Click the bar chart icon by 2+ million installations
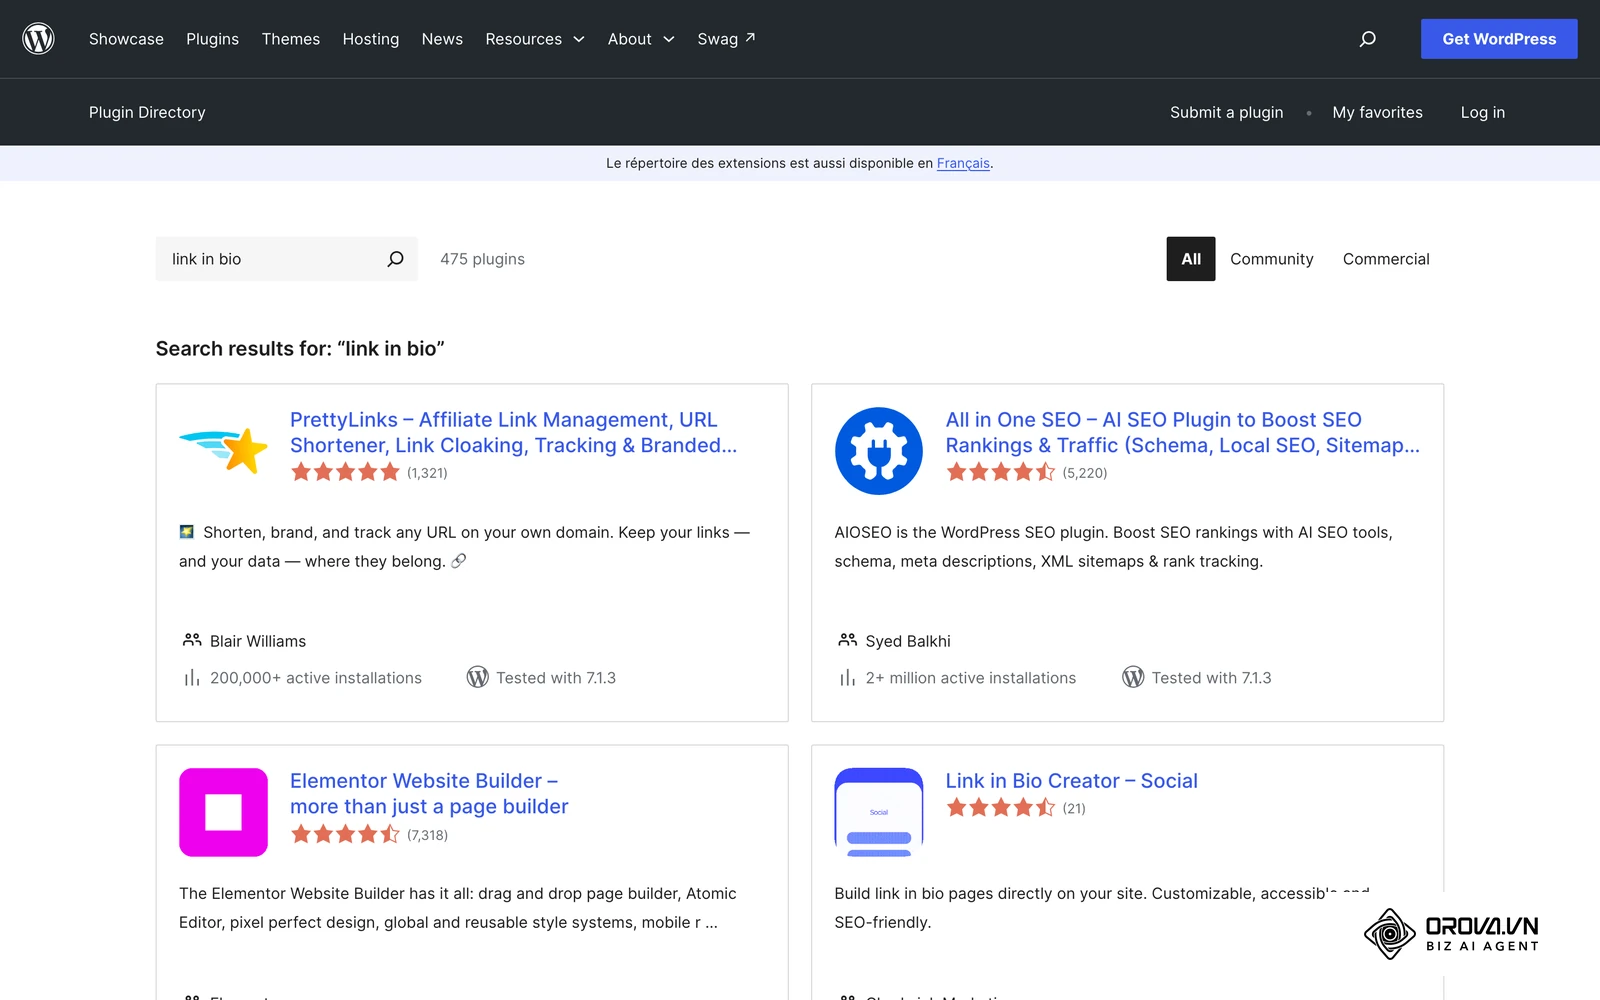The width and height of the screenshot is (1600, 1000). pyautogui.click(x=847, y=678)
